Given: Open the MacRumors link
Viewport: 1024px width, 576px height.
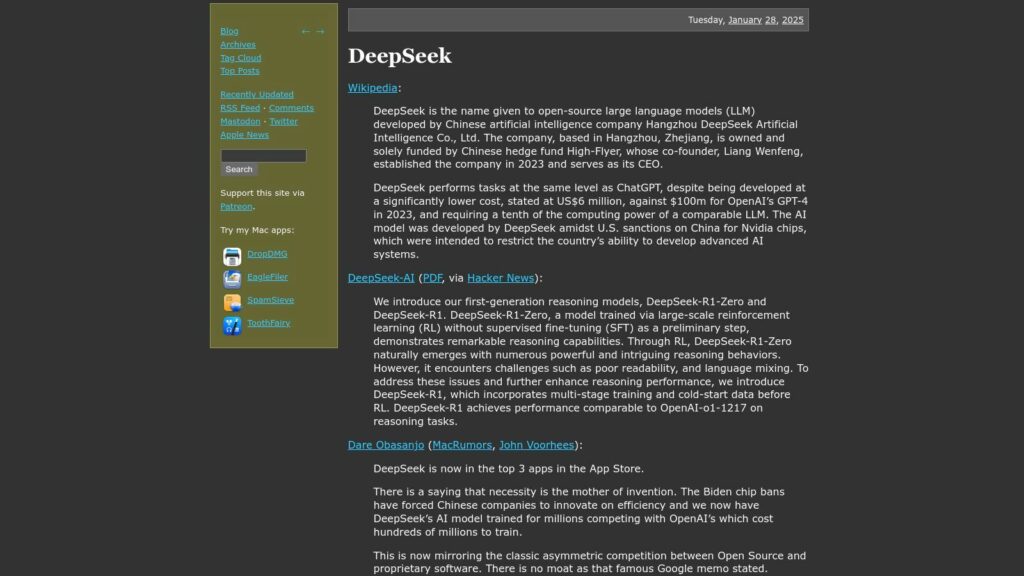Looking at the screenshot, I should [x=462, y=445].
